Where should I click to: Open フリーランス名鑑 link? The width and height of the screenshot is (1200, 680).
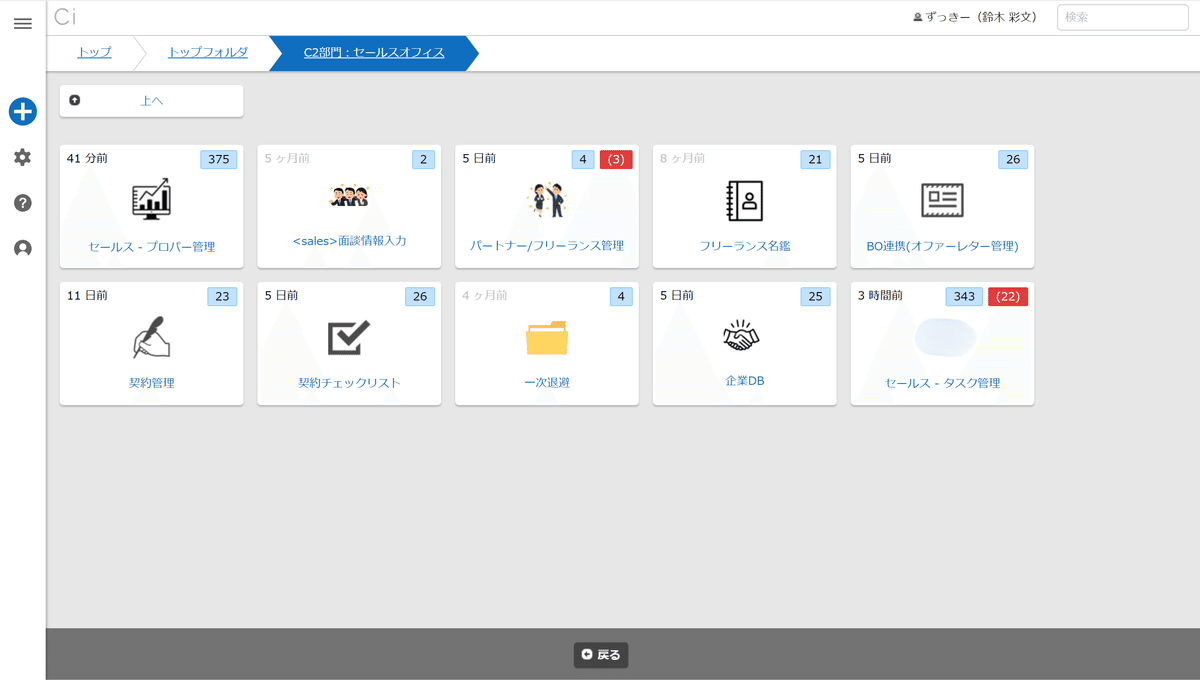tap(745, 246)
